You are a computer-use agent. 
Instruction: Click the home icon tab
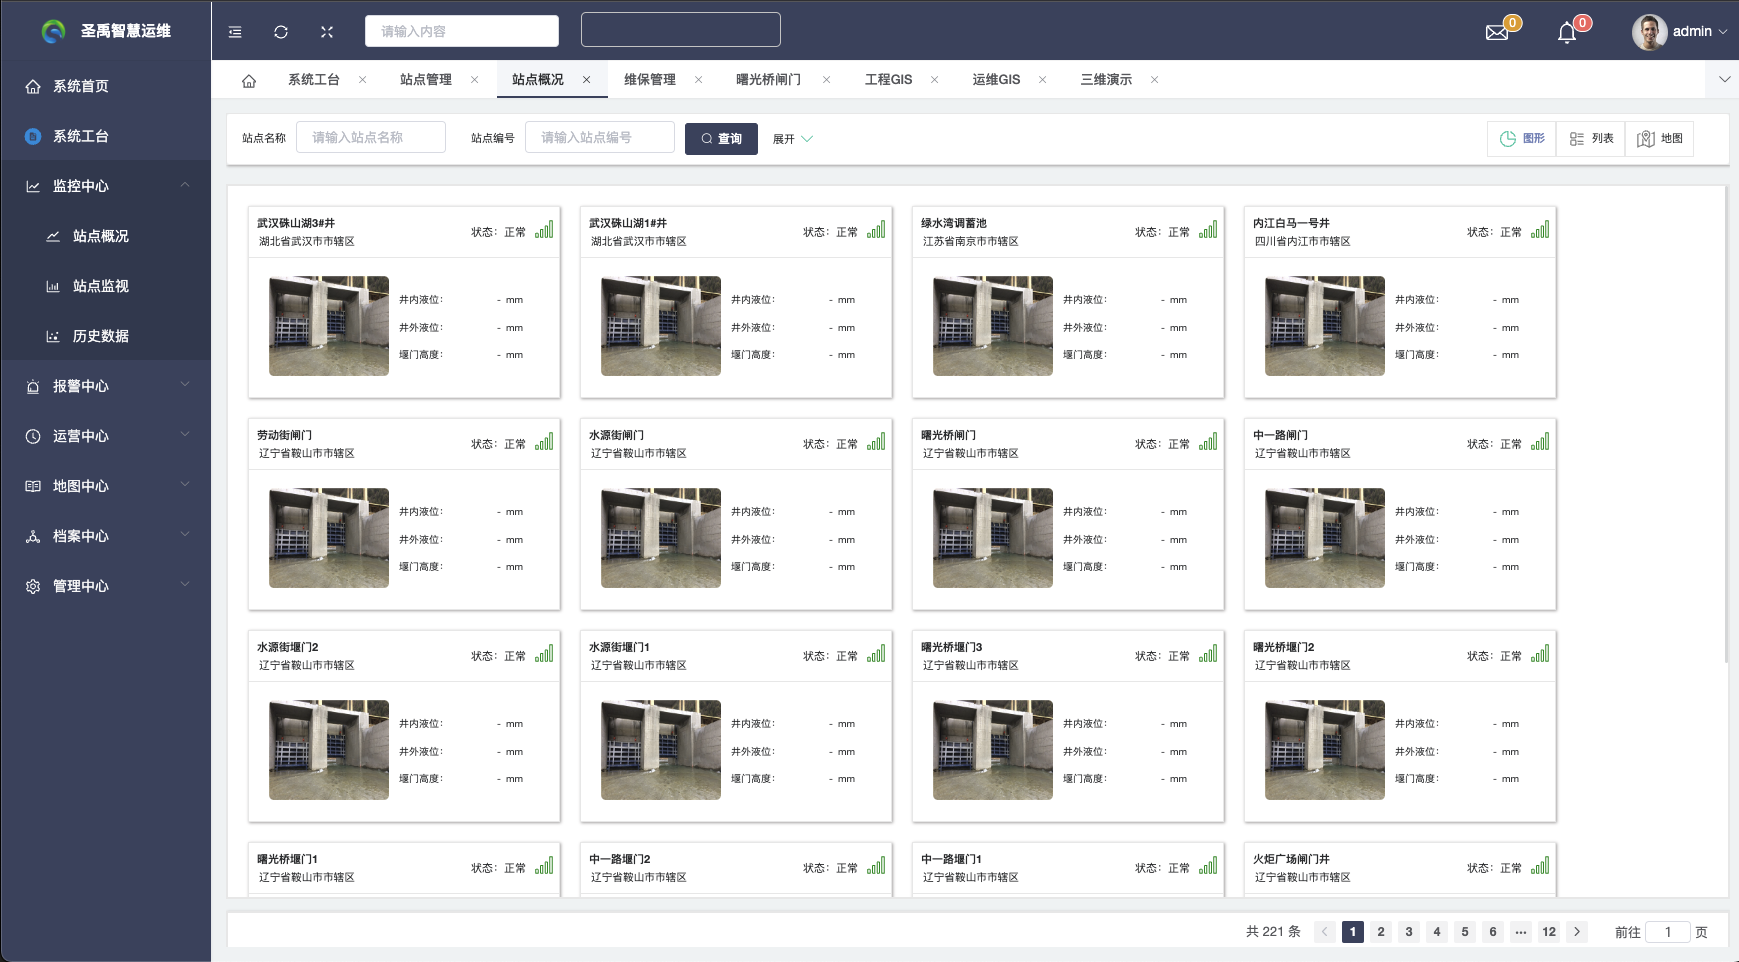click(x=249, y=81)
